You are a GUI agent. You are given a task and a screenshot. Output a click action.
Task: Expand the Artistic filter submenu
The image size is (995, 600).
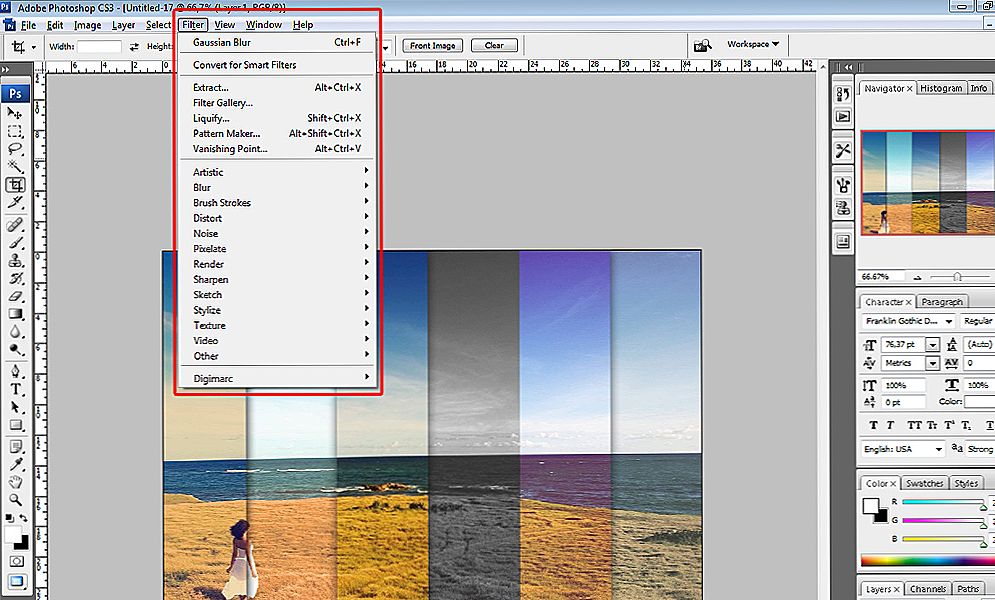[x=277, y=172]
